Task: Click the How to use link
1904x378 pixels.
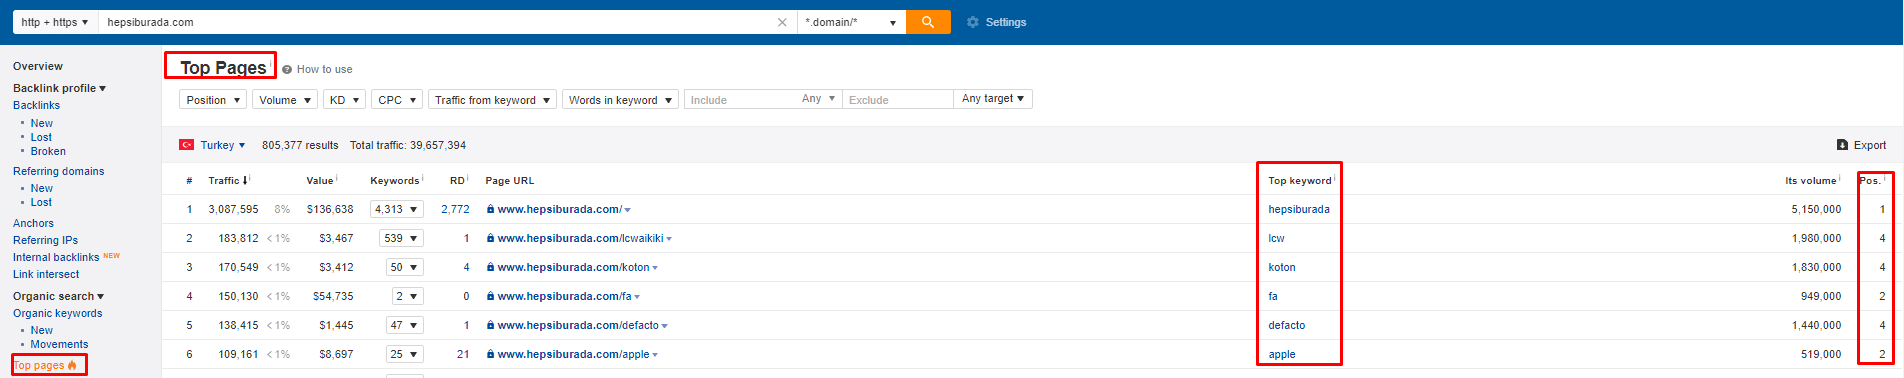Action: pyautogui.click(x=324, y=69)
